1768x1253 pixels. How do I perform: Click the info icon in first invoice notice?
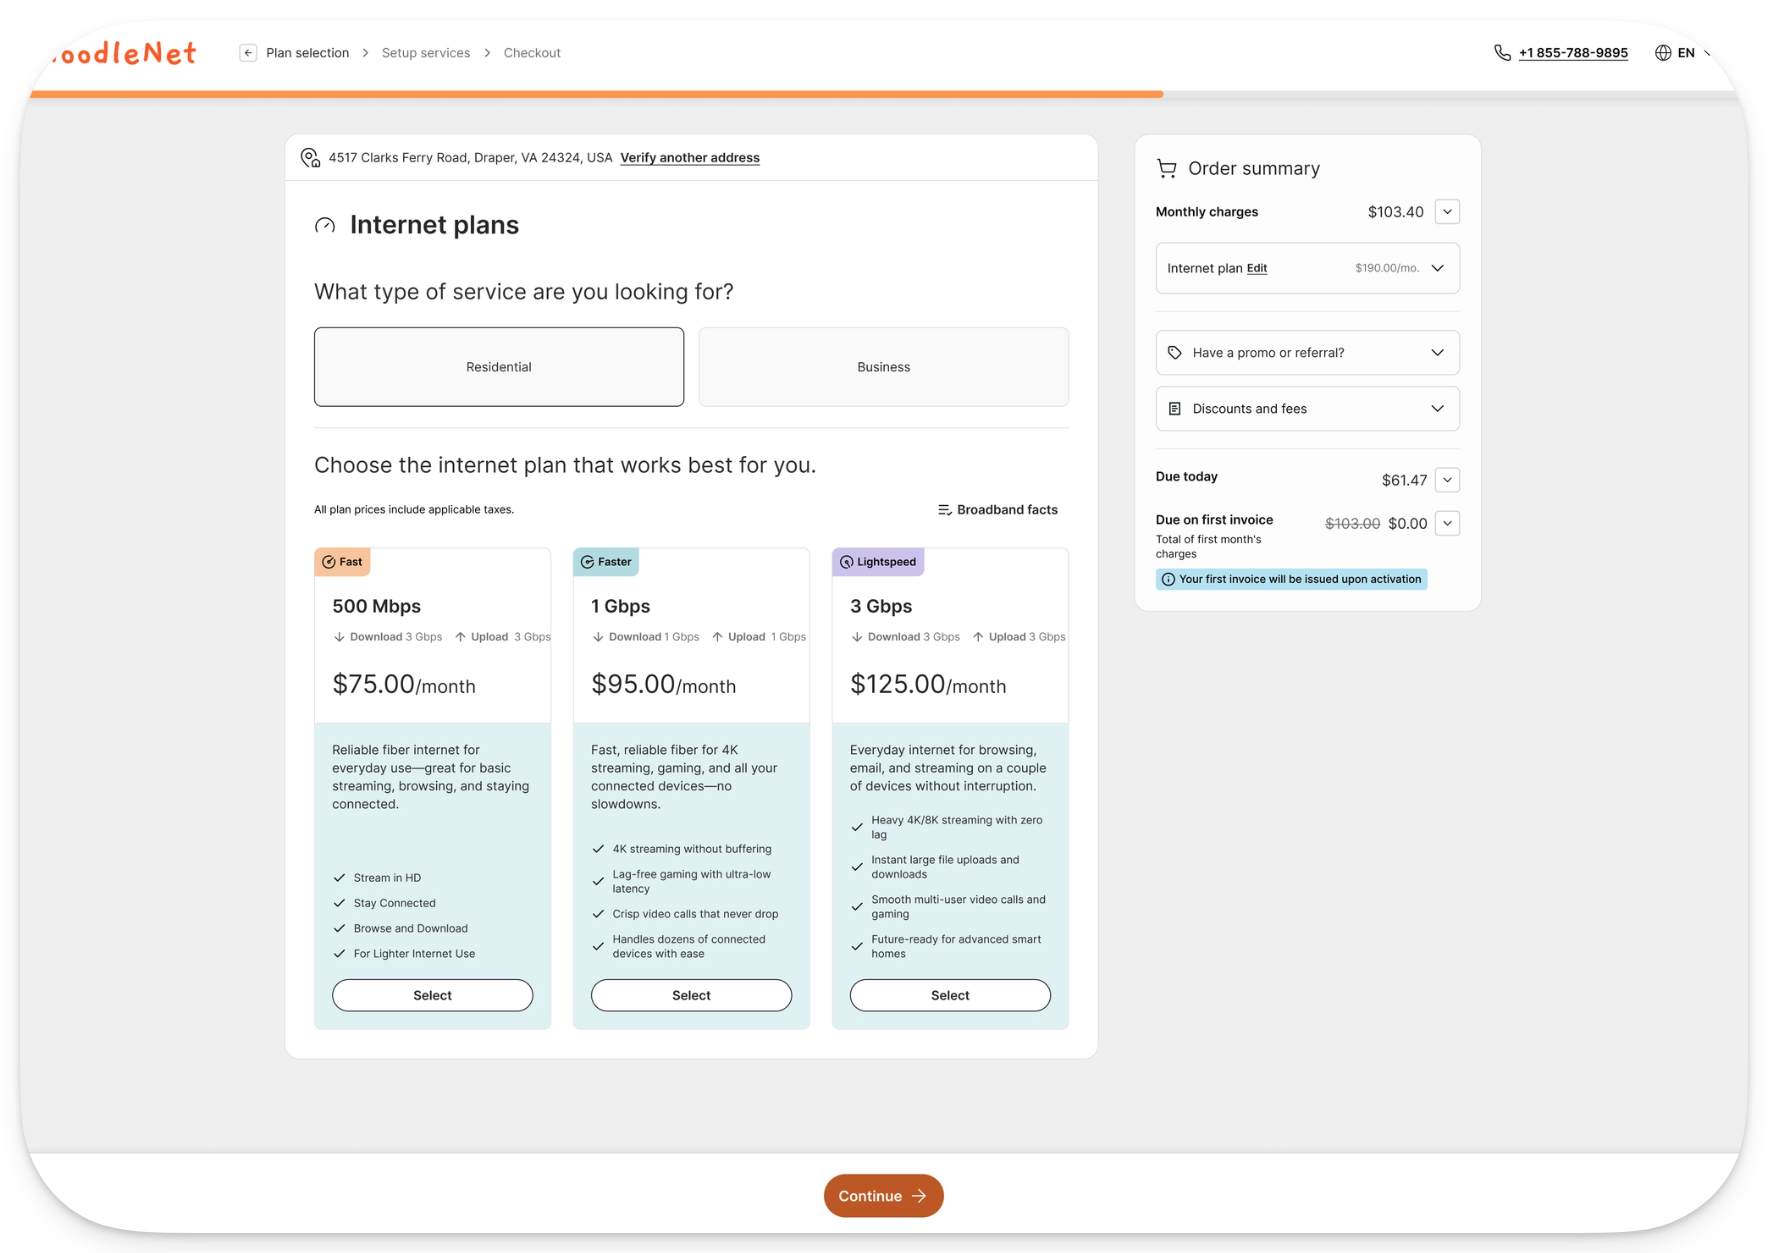[1168, 580]
